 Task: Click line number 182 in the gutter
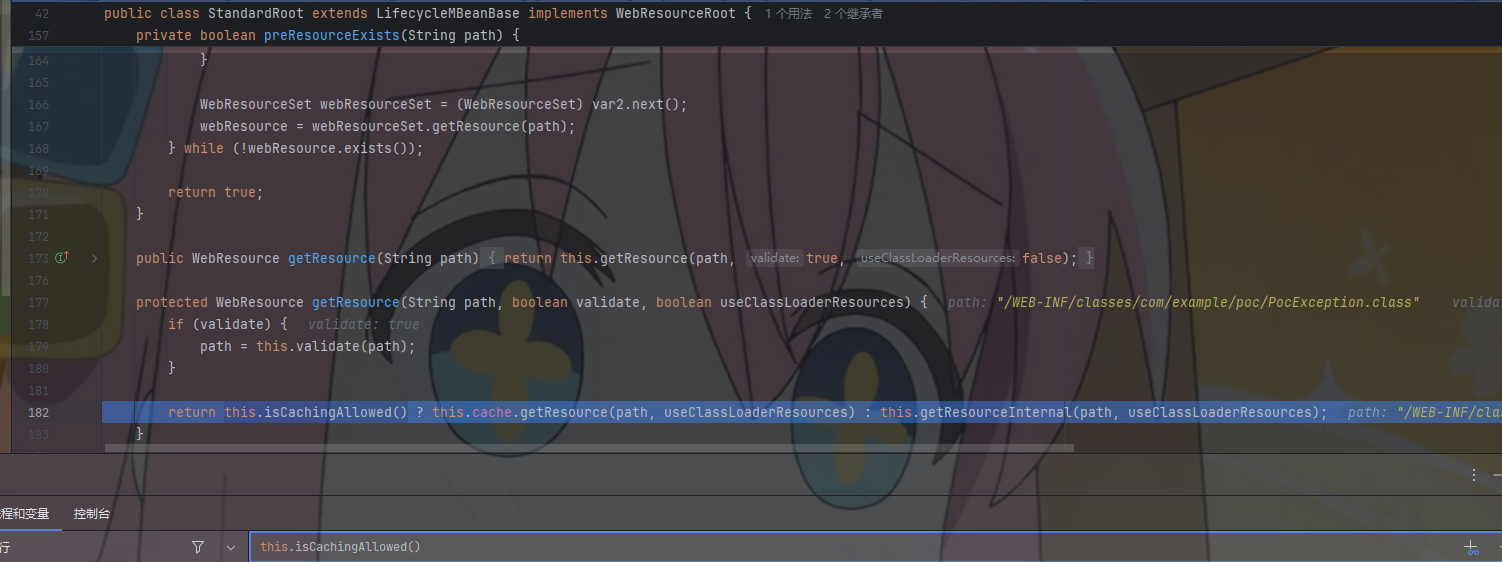pos(38,412)
